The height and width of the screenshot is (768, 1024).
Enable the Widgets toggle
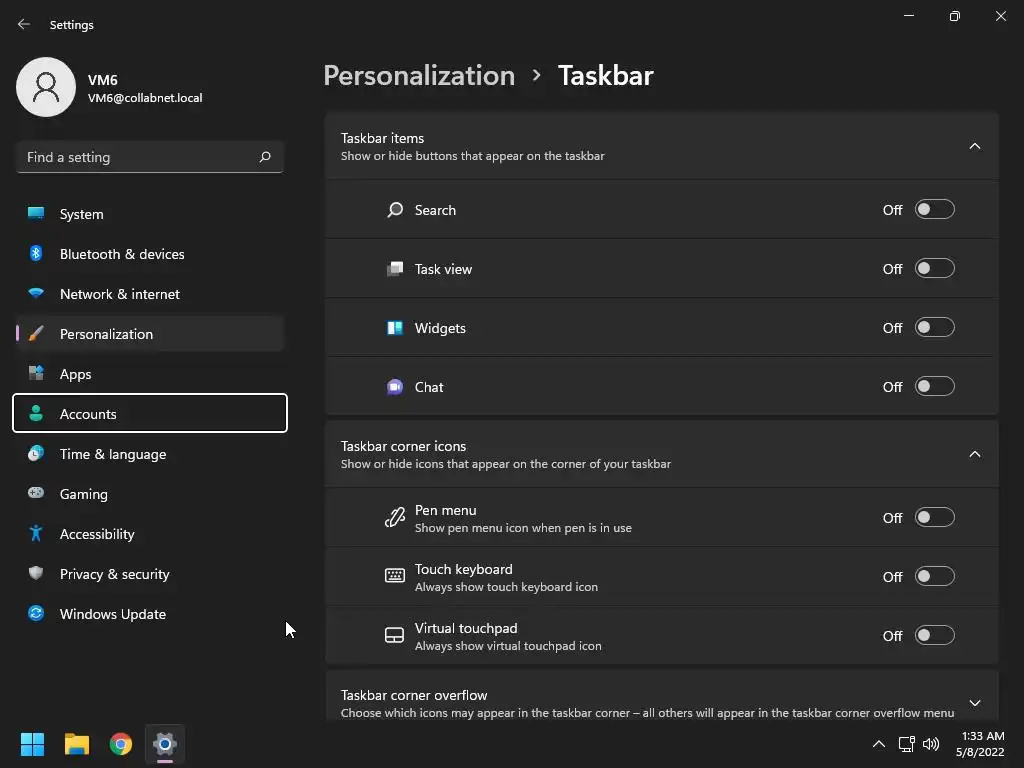point(934,328)
